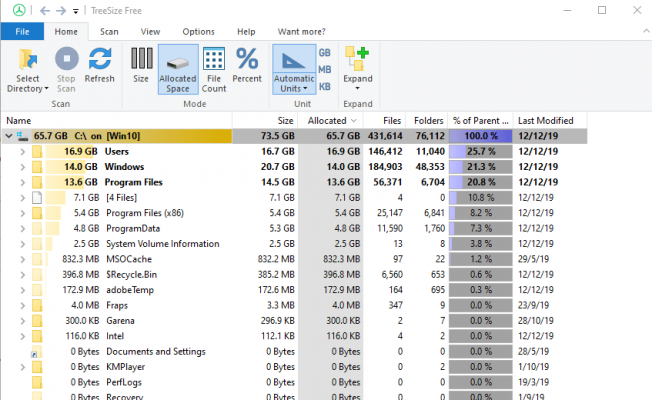Expand the Users folder tree node
The height and width of the screenshot is (400, 652).
(22, 152)
